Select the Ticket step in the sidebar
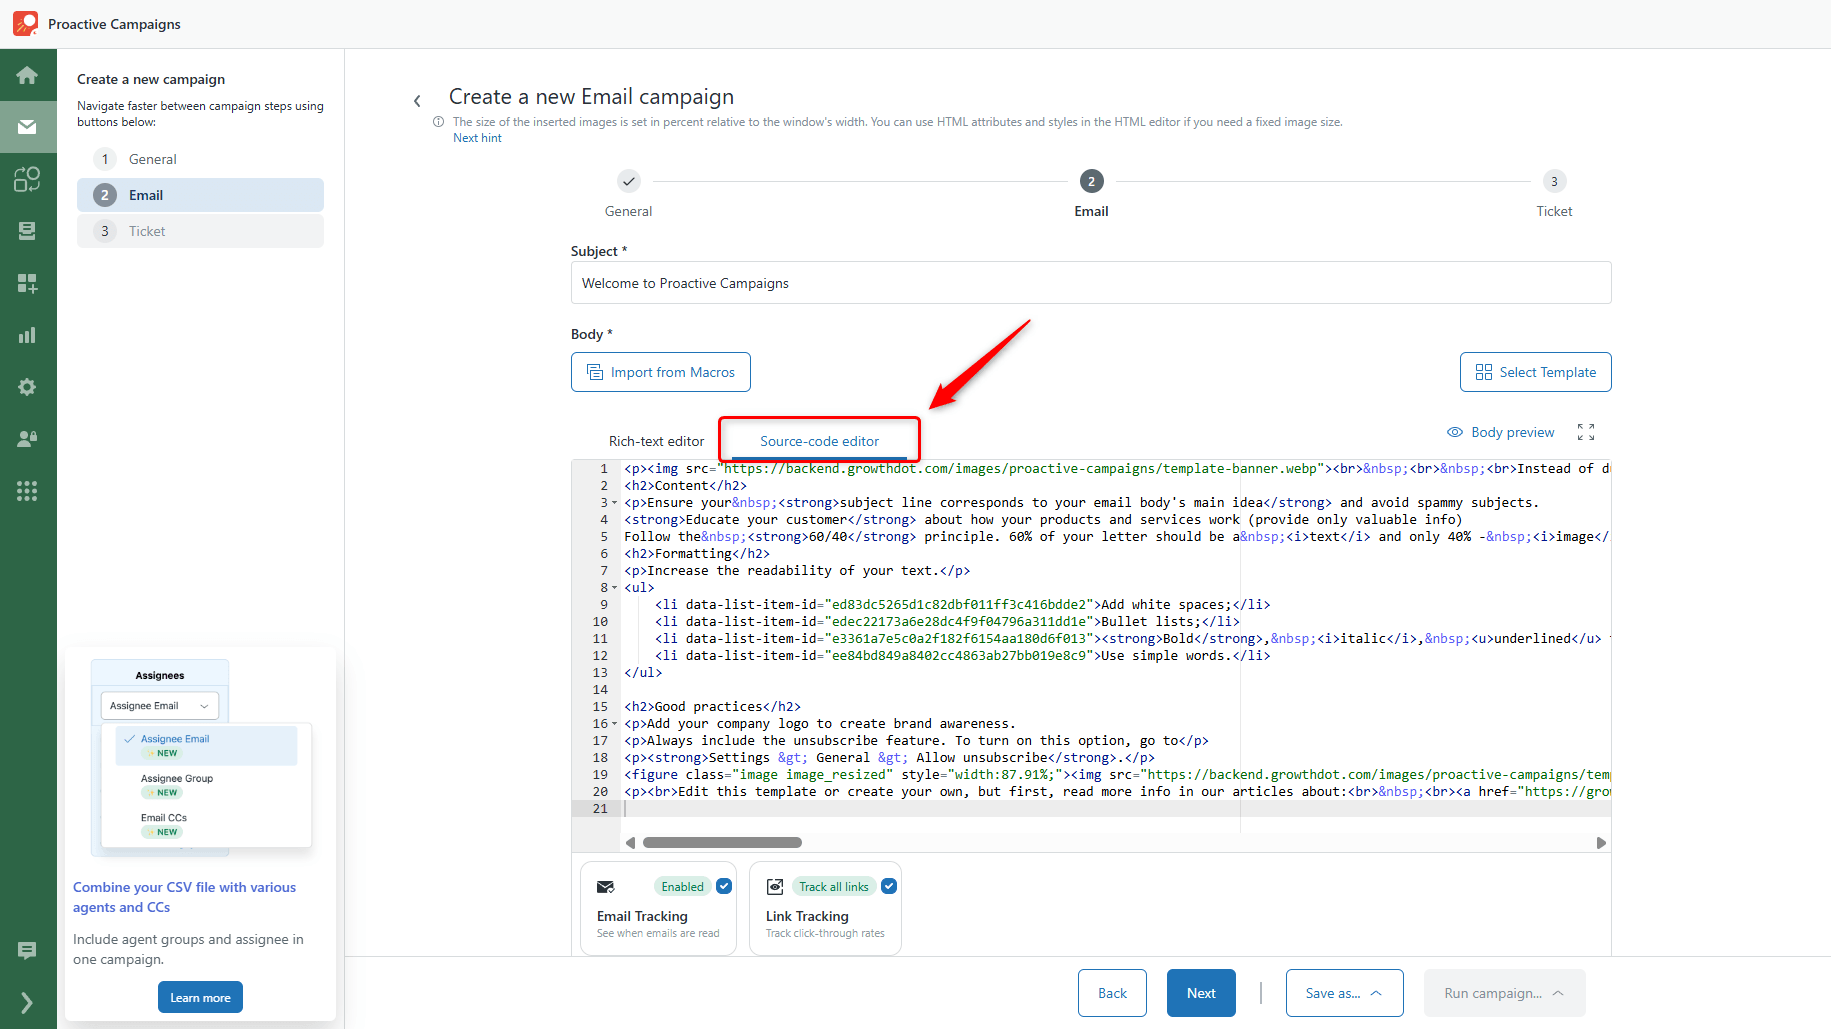 click(x=200, y=231)
